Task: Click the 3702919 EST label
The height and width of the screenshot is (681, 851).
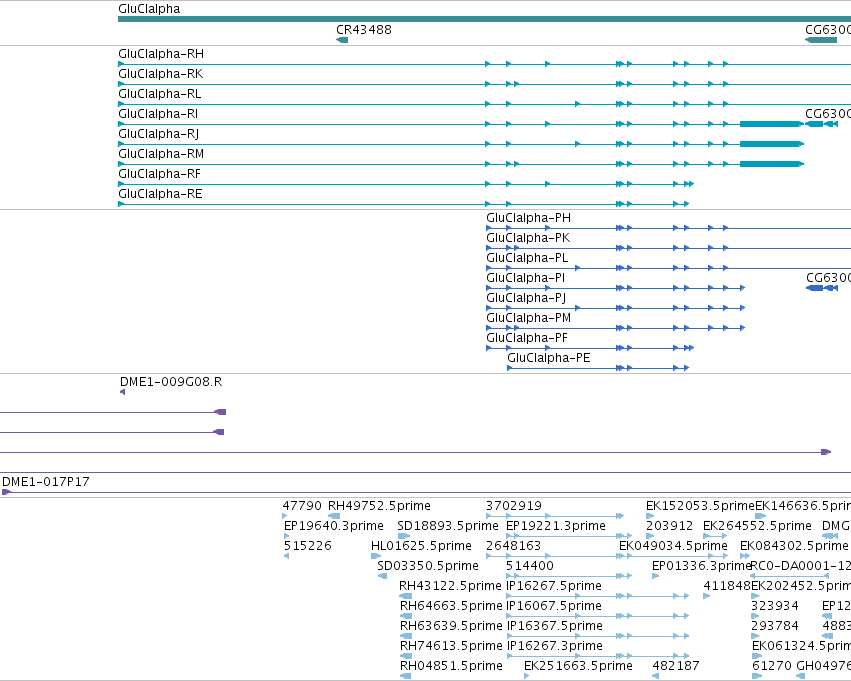Action: coord(514,506)
